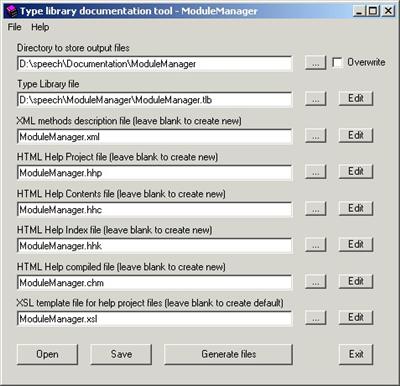Click the Generate files button
Screen dimensions: 400x386
pyautogui.click(x=228, y=354)
